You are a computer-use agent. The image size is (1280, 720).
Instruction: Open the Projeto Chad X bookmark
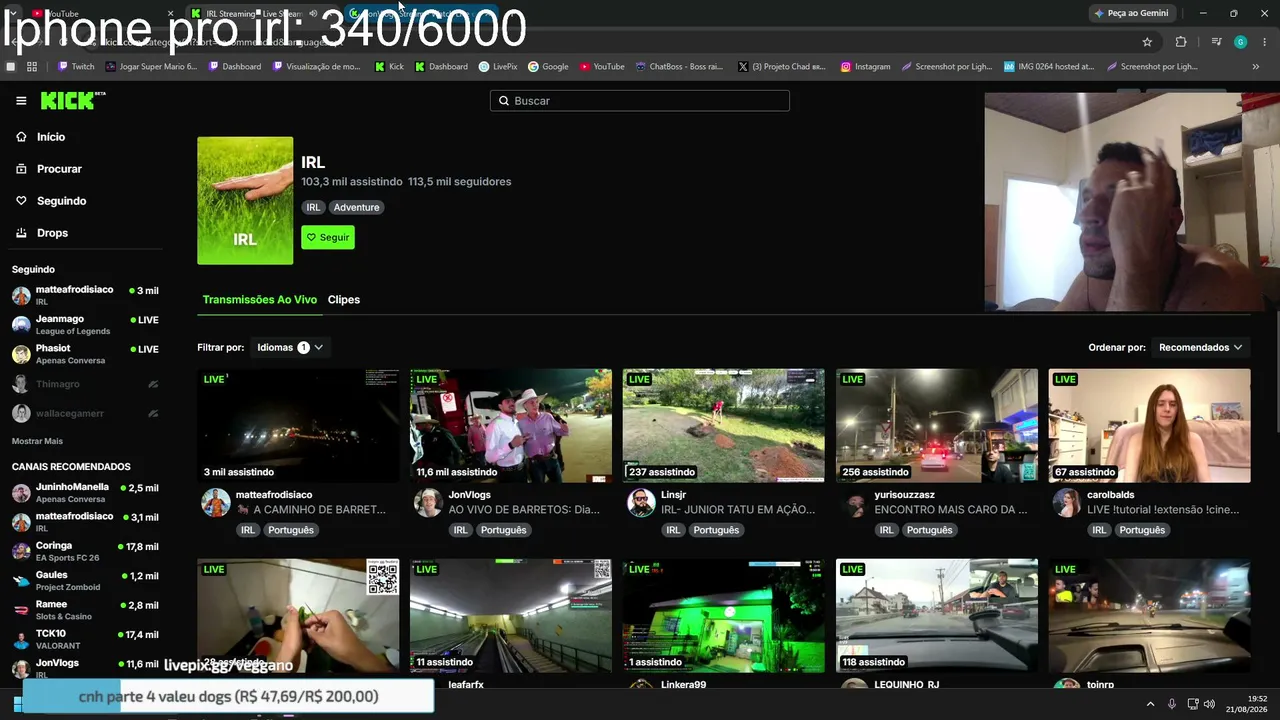(782, 67)
